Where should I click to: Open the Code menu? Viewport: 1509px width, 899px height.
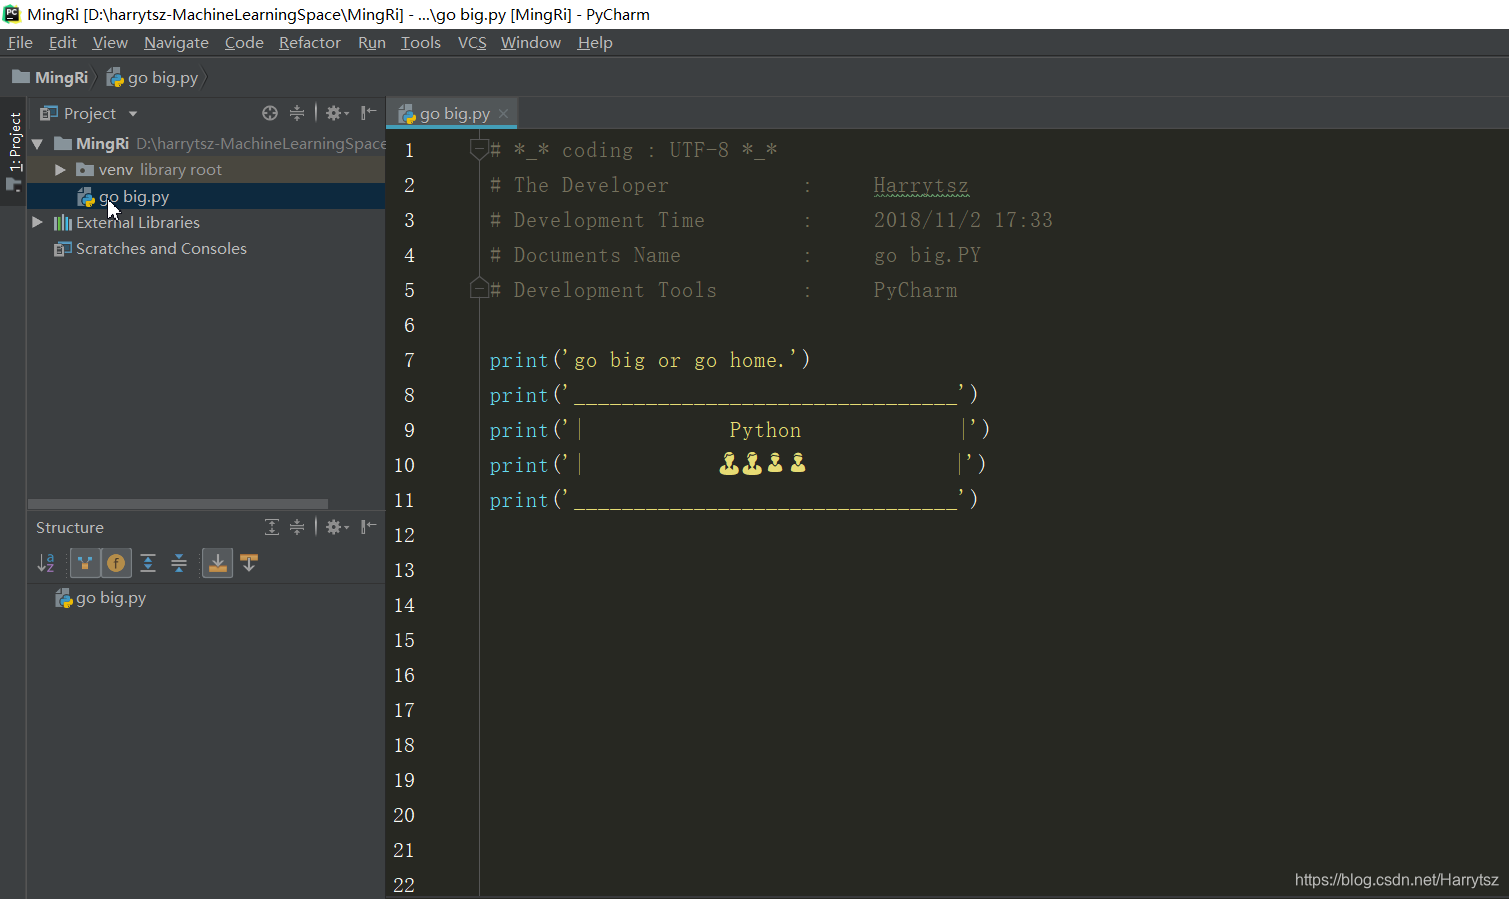tap(244, 42)
